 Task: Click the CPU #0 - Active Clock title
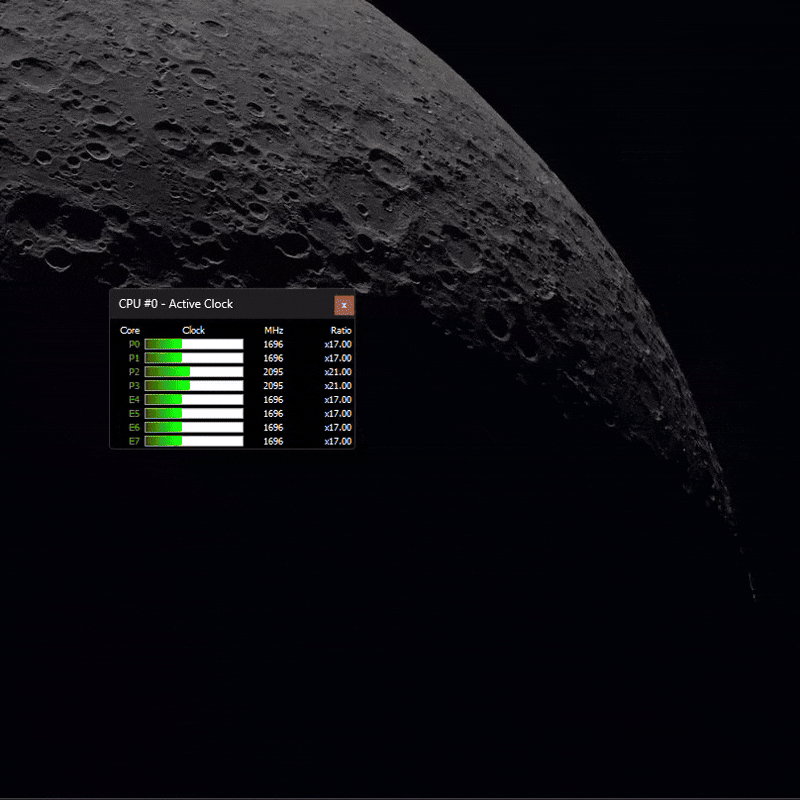(176, 304)
